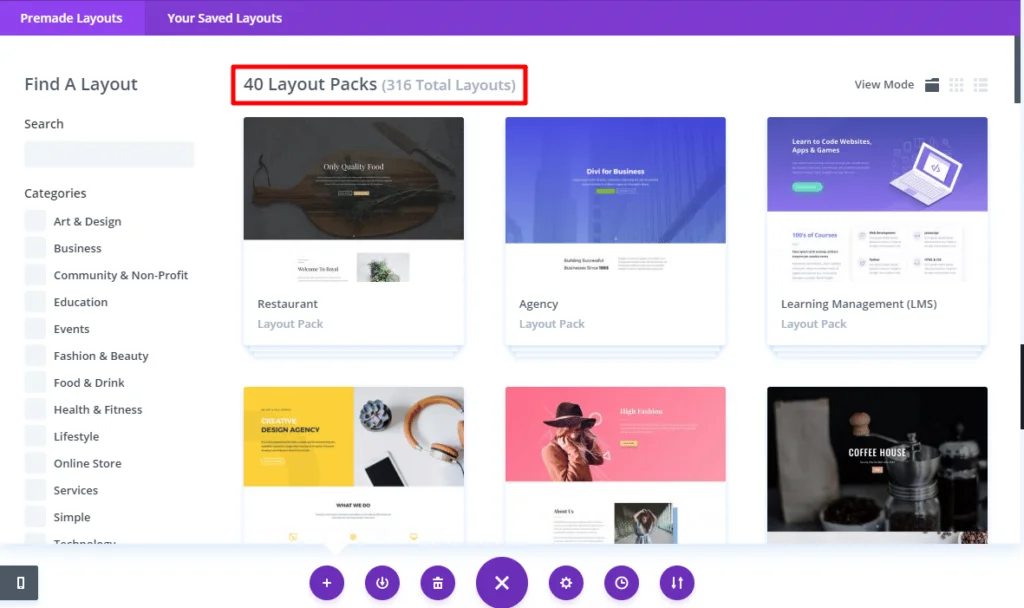Click the Find A Layout heading
This screenshot has width=1024, height=608.
81,84
